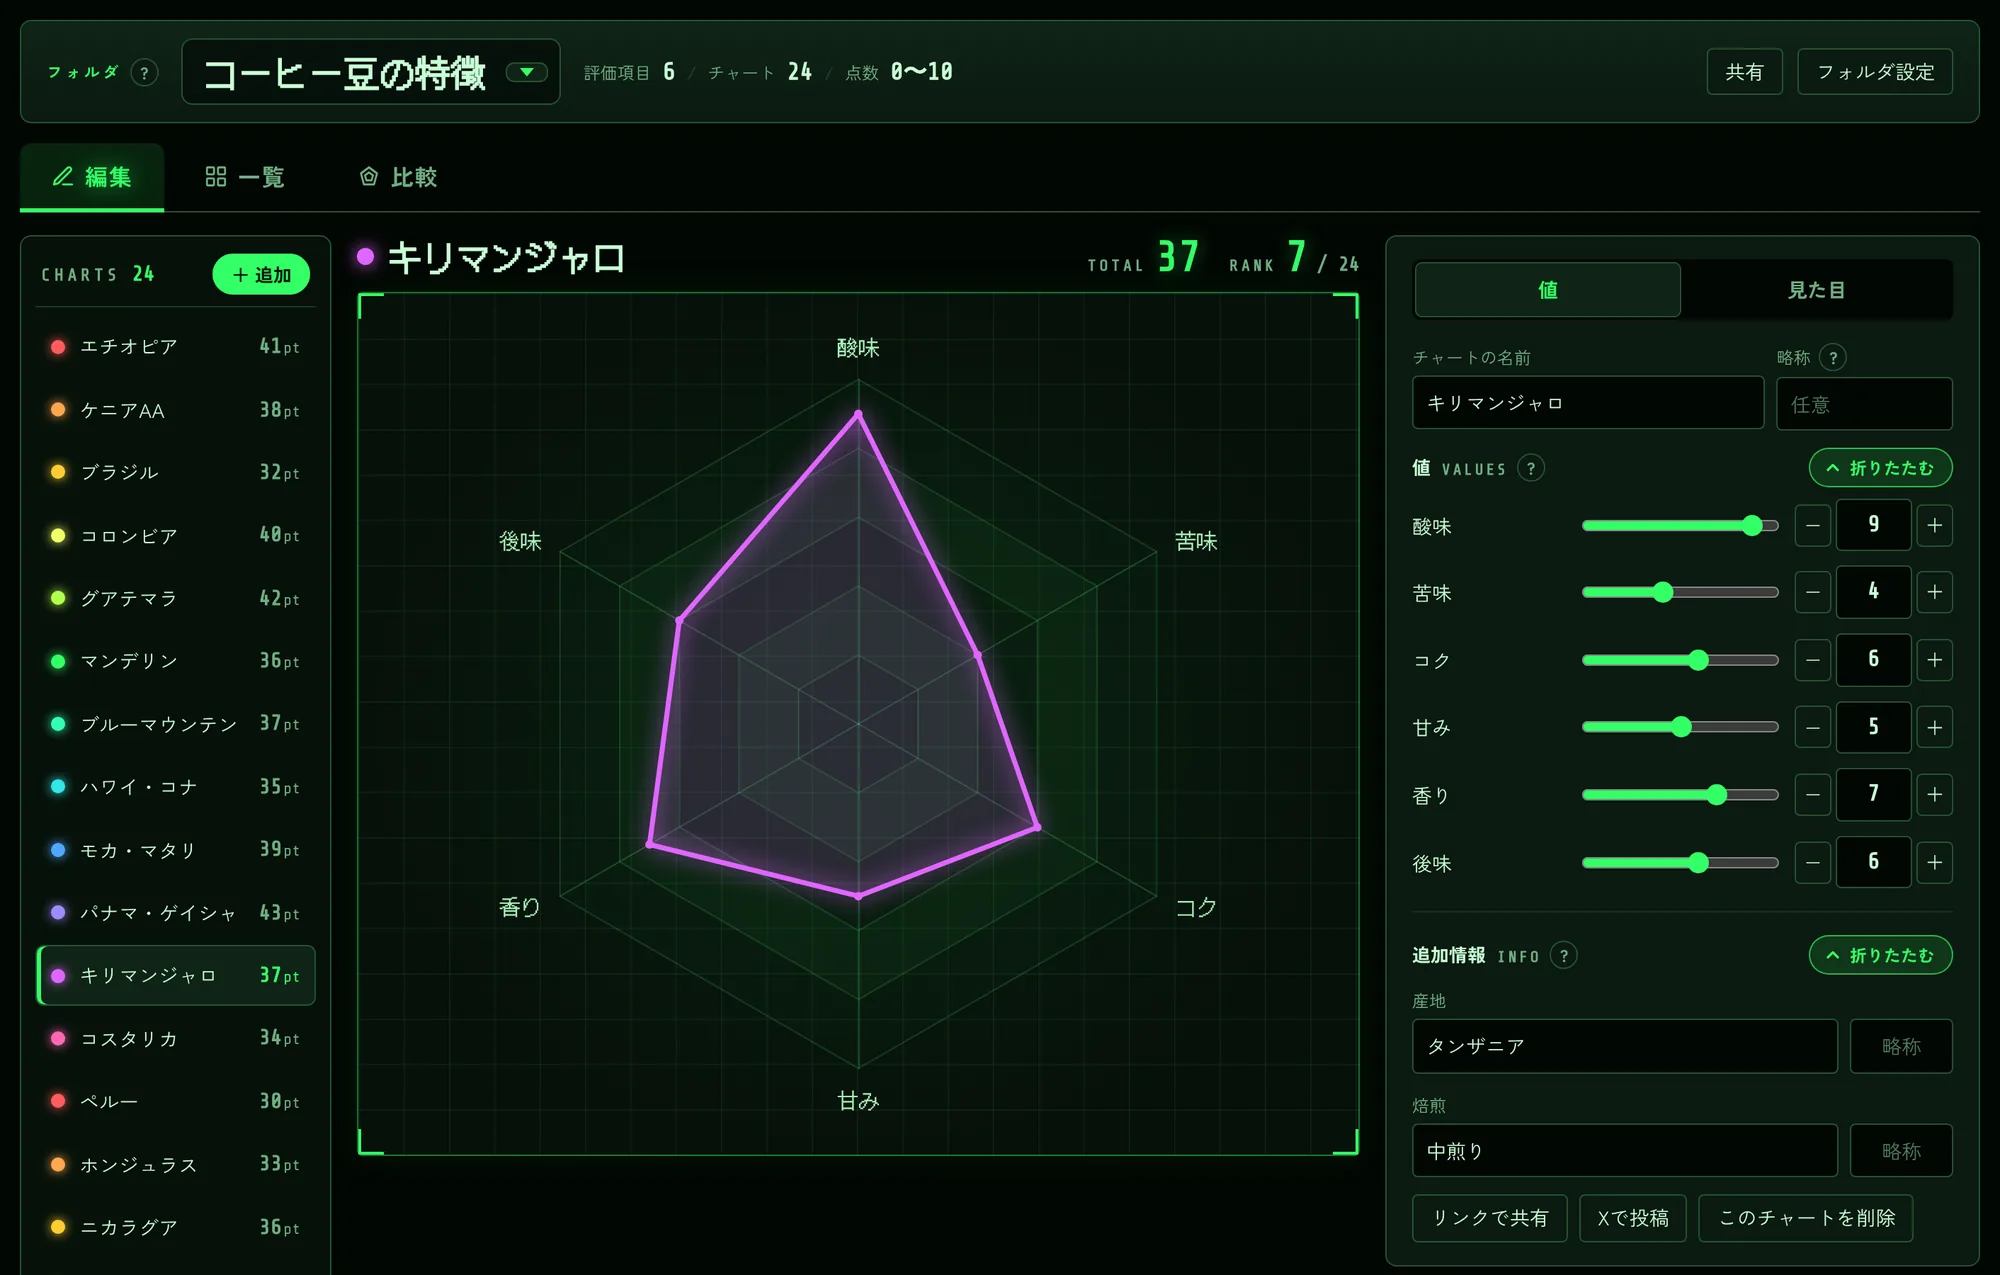
Task: Open help icon beside 略称 label
Action: pos(1833,358)
